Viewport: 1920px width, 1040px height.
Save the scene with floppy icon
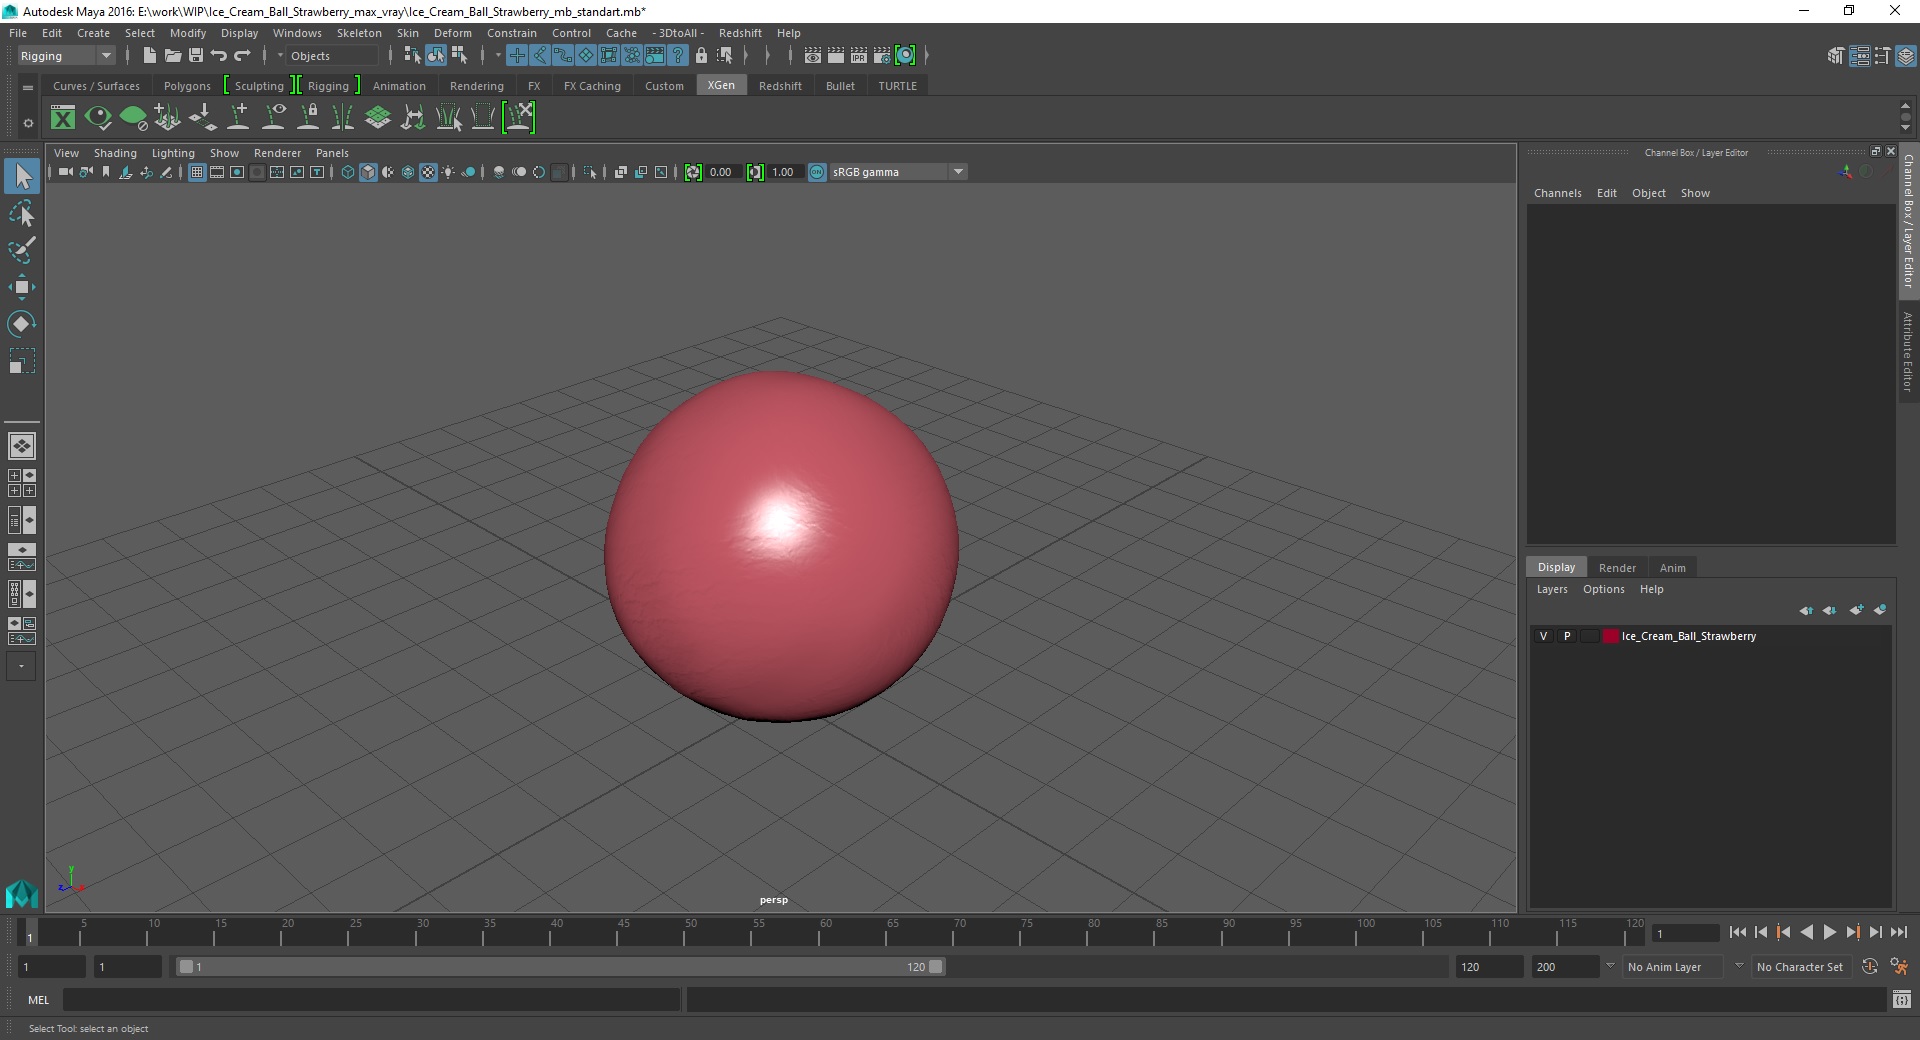point(196,56)
